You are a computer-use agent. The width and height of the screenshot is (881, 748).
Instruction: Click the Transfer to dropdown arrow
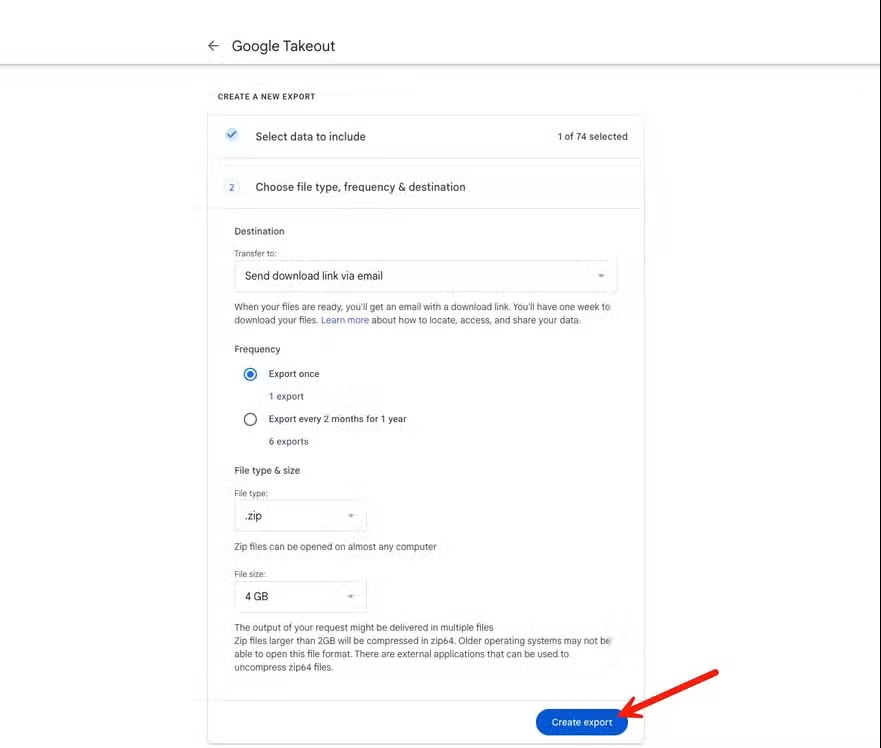click(601, 276)
